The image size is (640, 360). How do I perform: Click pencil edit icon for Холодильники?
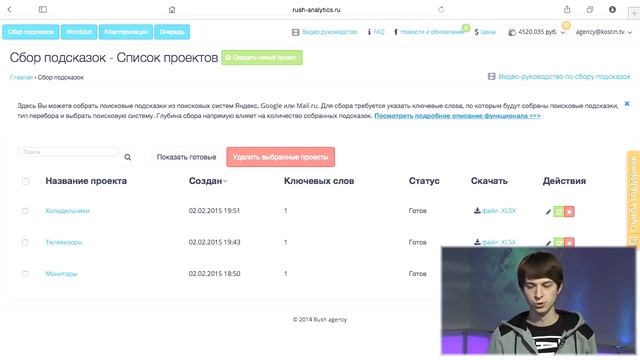[x=548, y=212]
